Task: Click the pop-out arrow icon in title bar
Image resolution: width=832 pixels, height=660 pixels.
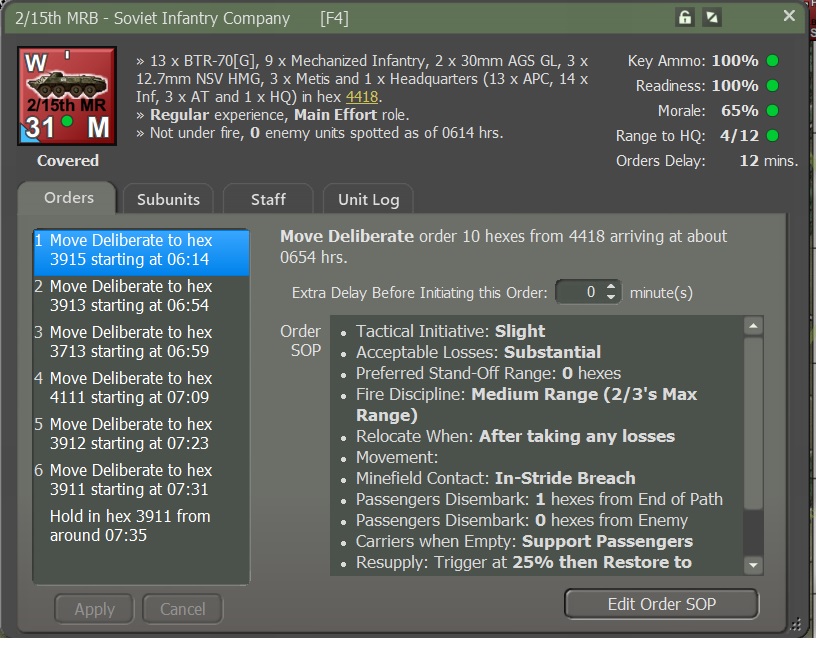Action: click(x=712, y=18)
